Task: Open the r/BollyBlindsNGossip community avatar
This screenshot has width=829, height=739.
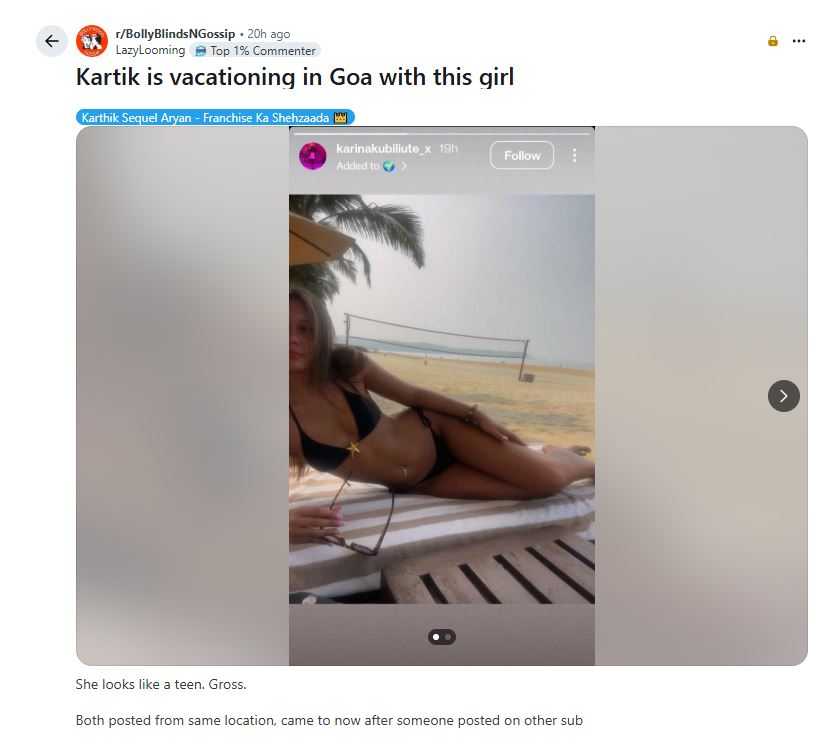Action: coord(91,41)
